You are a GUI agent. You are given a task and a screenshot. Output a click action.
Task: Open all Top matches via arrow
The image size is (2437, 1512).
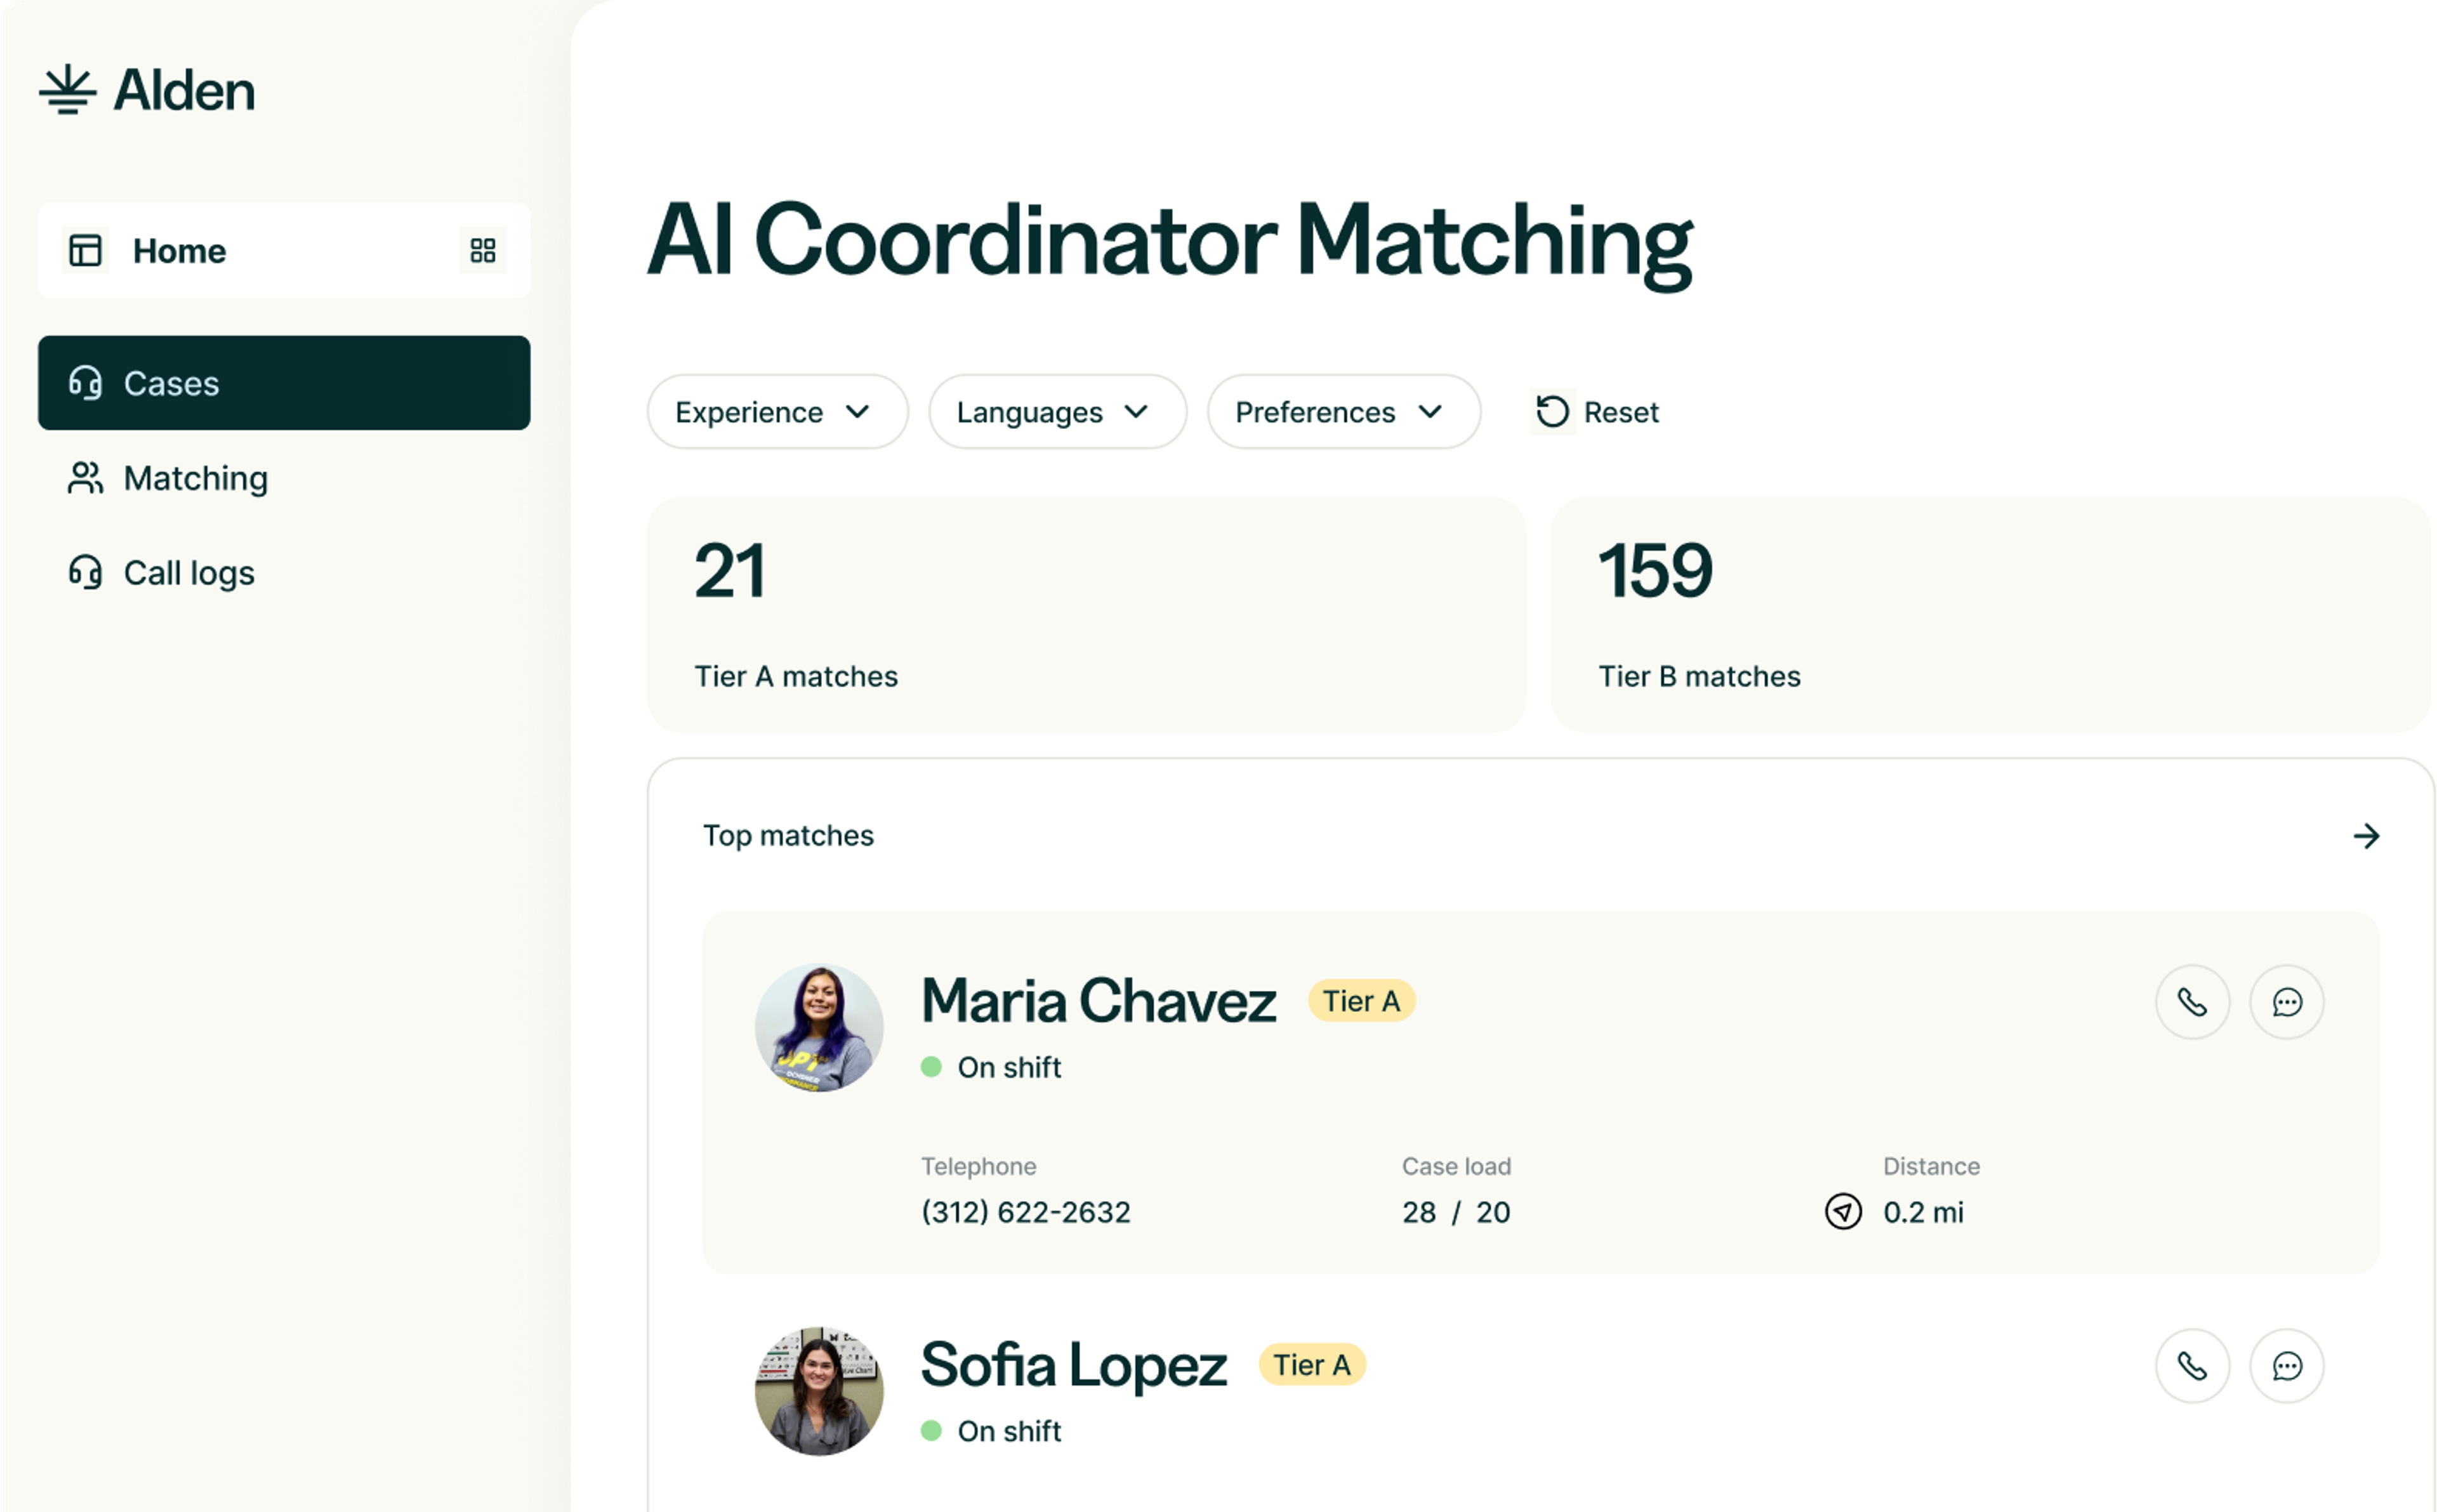click(2366, 836)
